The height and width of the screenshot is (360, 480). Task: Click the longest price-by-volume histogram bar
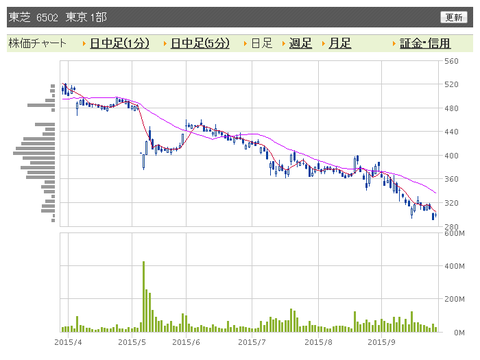(34, 153)
